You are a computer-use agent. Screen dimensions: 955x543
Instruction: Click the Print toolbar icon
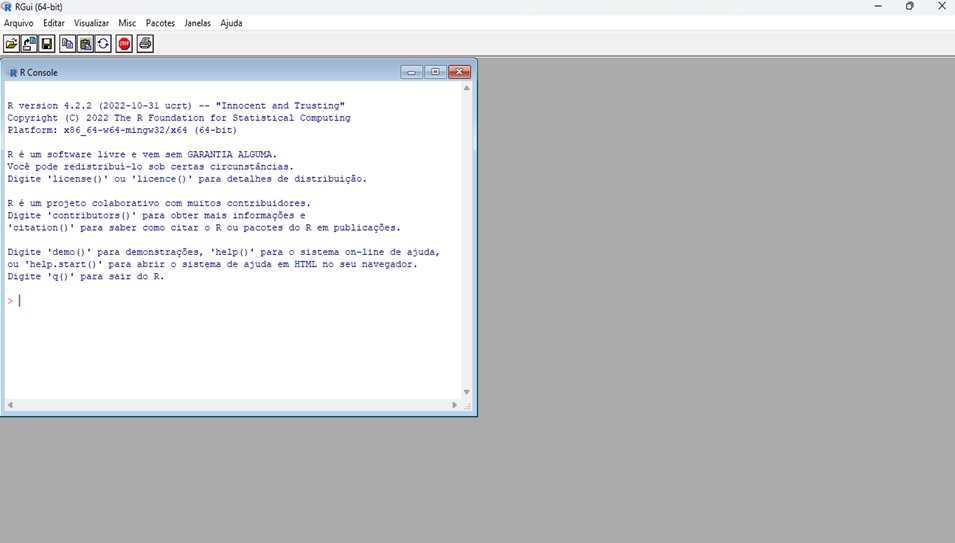coord(145,44)
